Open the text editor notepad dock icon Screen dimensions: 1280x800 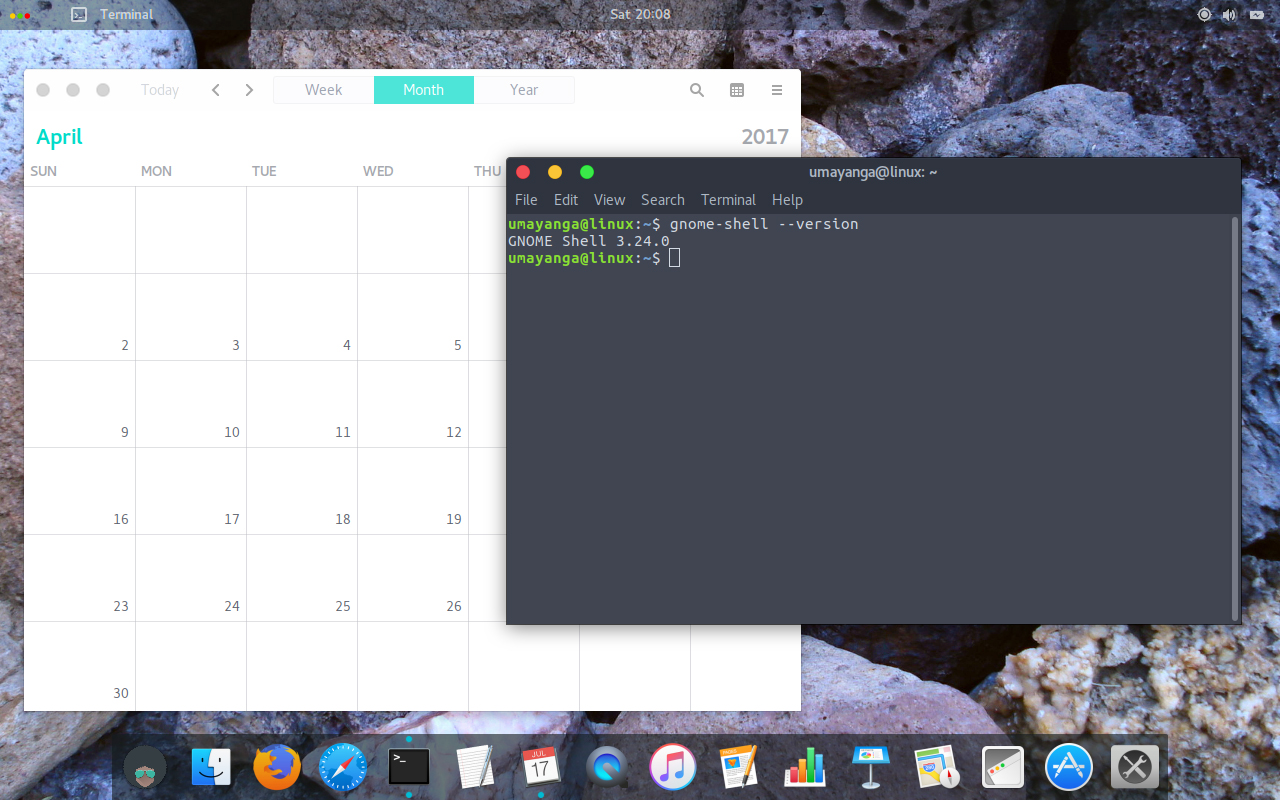pos(475,768)
